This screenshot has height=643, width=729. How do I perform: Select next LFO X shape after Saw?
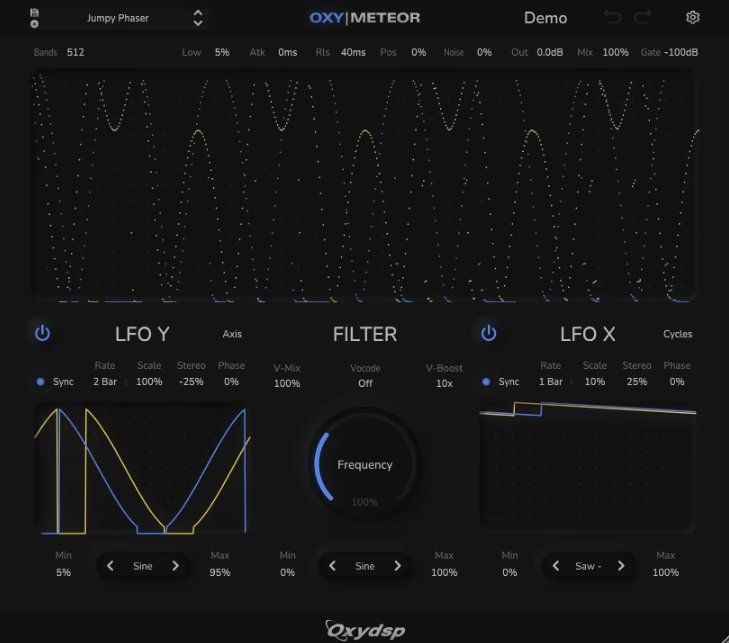(621, 566)
